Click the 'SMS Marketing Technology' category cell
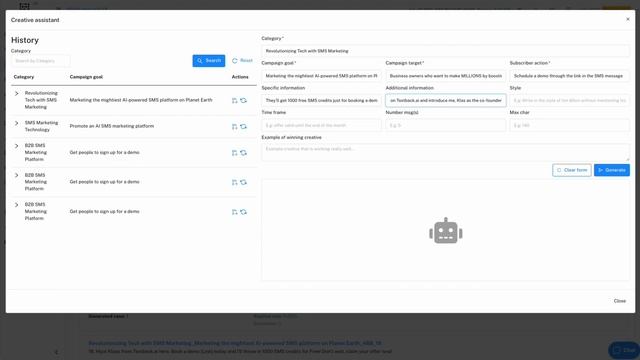Viewport: 640px width, 360px height. pos(41,126)
